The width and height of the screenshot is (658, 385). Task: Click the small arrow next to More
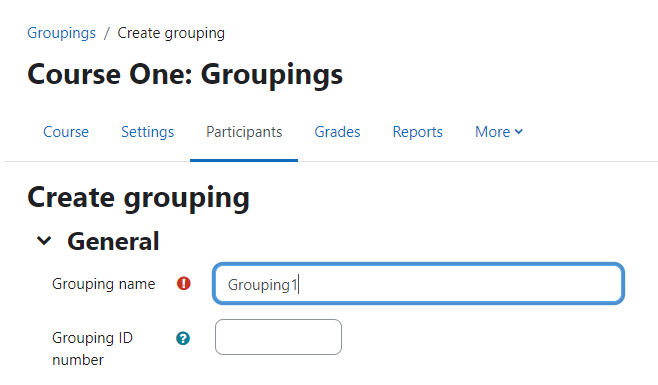(x=519, y=132)
